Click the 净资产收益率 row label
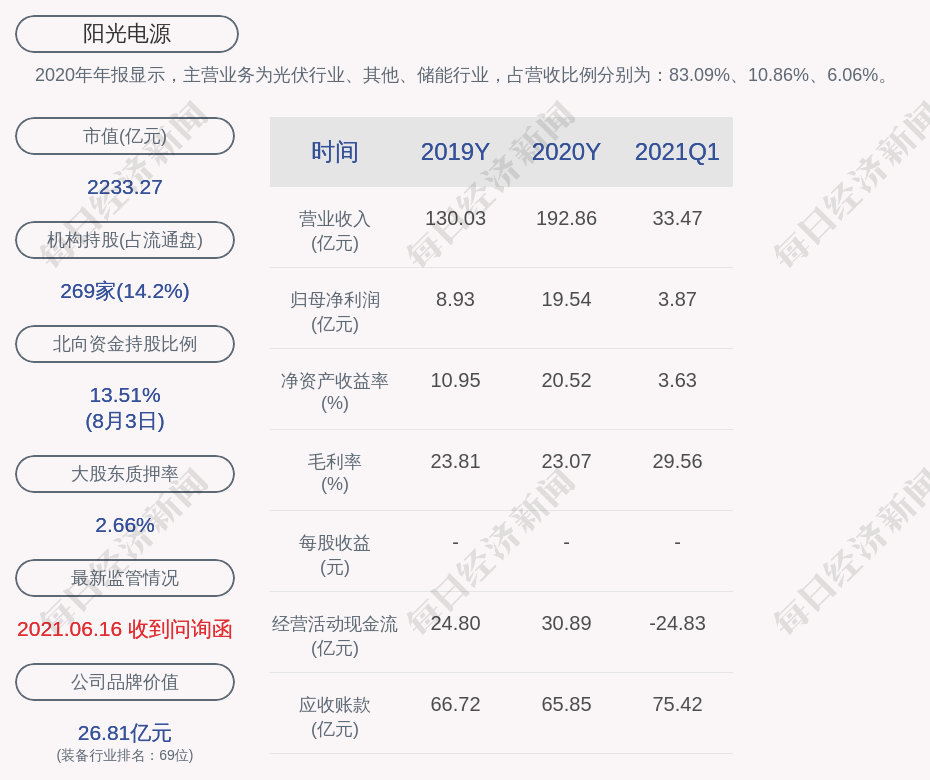Viewport: 930px width, 780px height. 335,392
